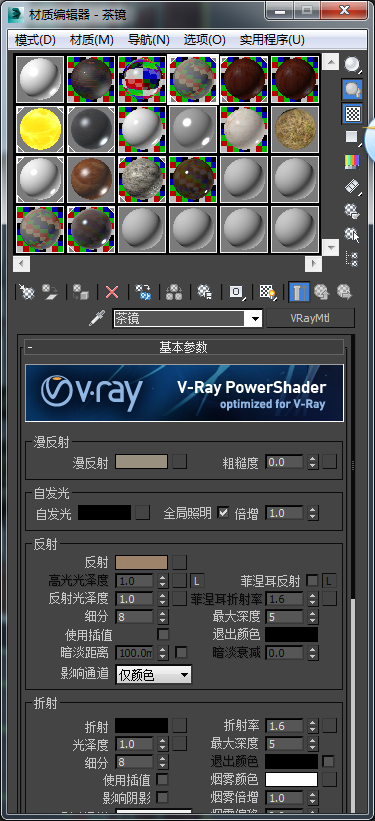
Task: Click the Put to Library icon
Action: pyautogui.click(x=204, y=292)
